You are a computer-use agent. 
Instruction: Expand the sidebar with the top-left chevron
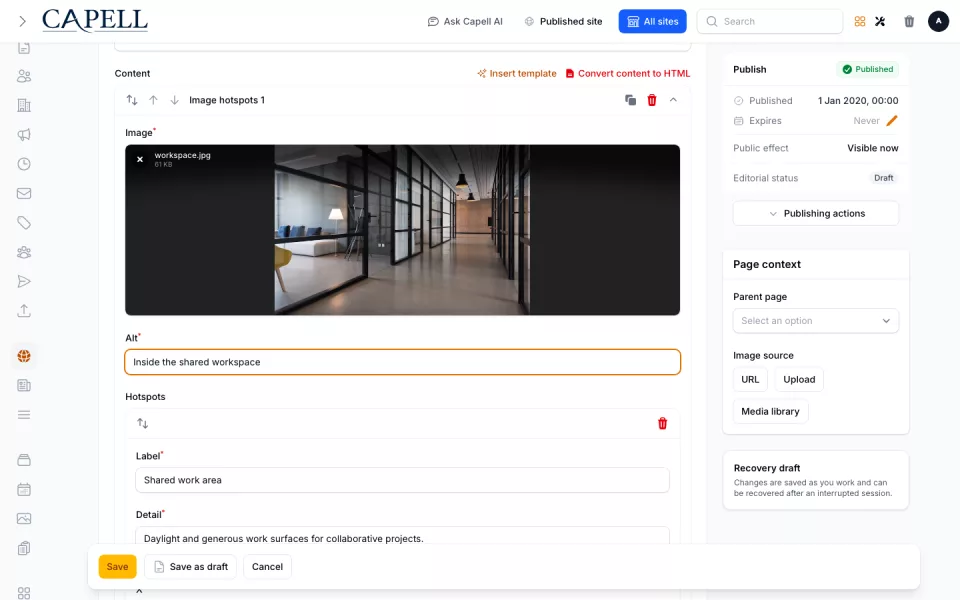coord(23,21)
